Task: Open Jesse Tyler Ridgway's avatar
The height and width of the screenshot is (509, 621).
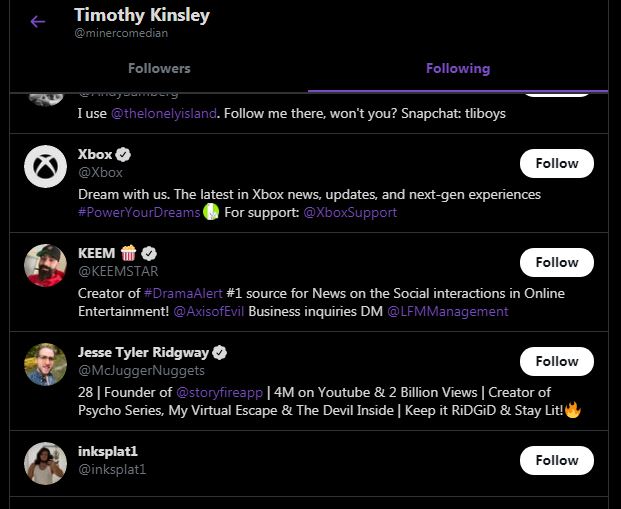Action: coord(46,364)
